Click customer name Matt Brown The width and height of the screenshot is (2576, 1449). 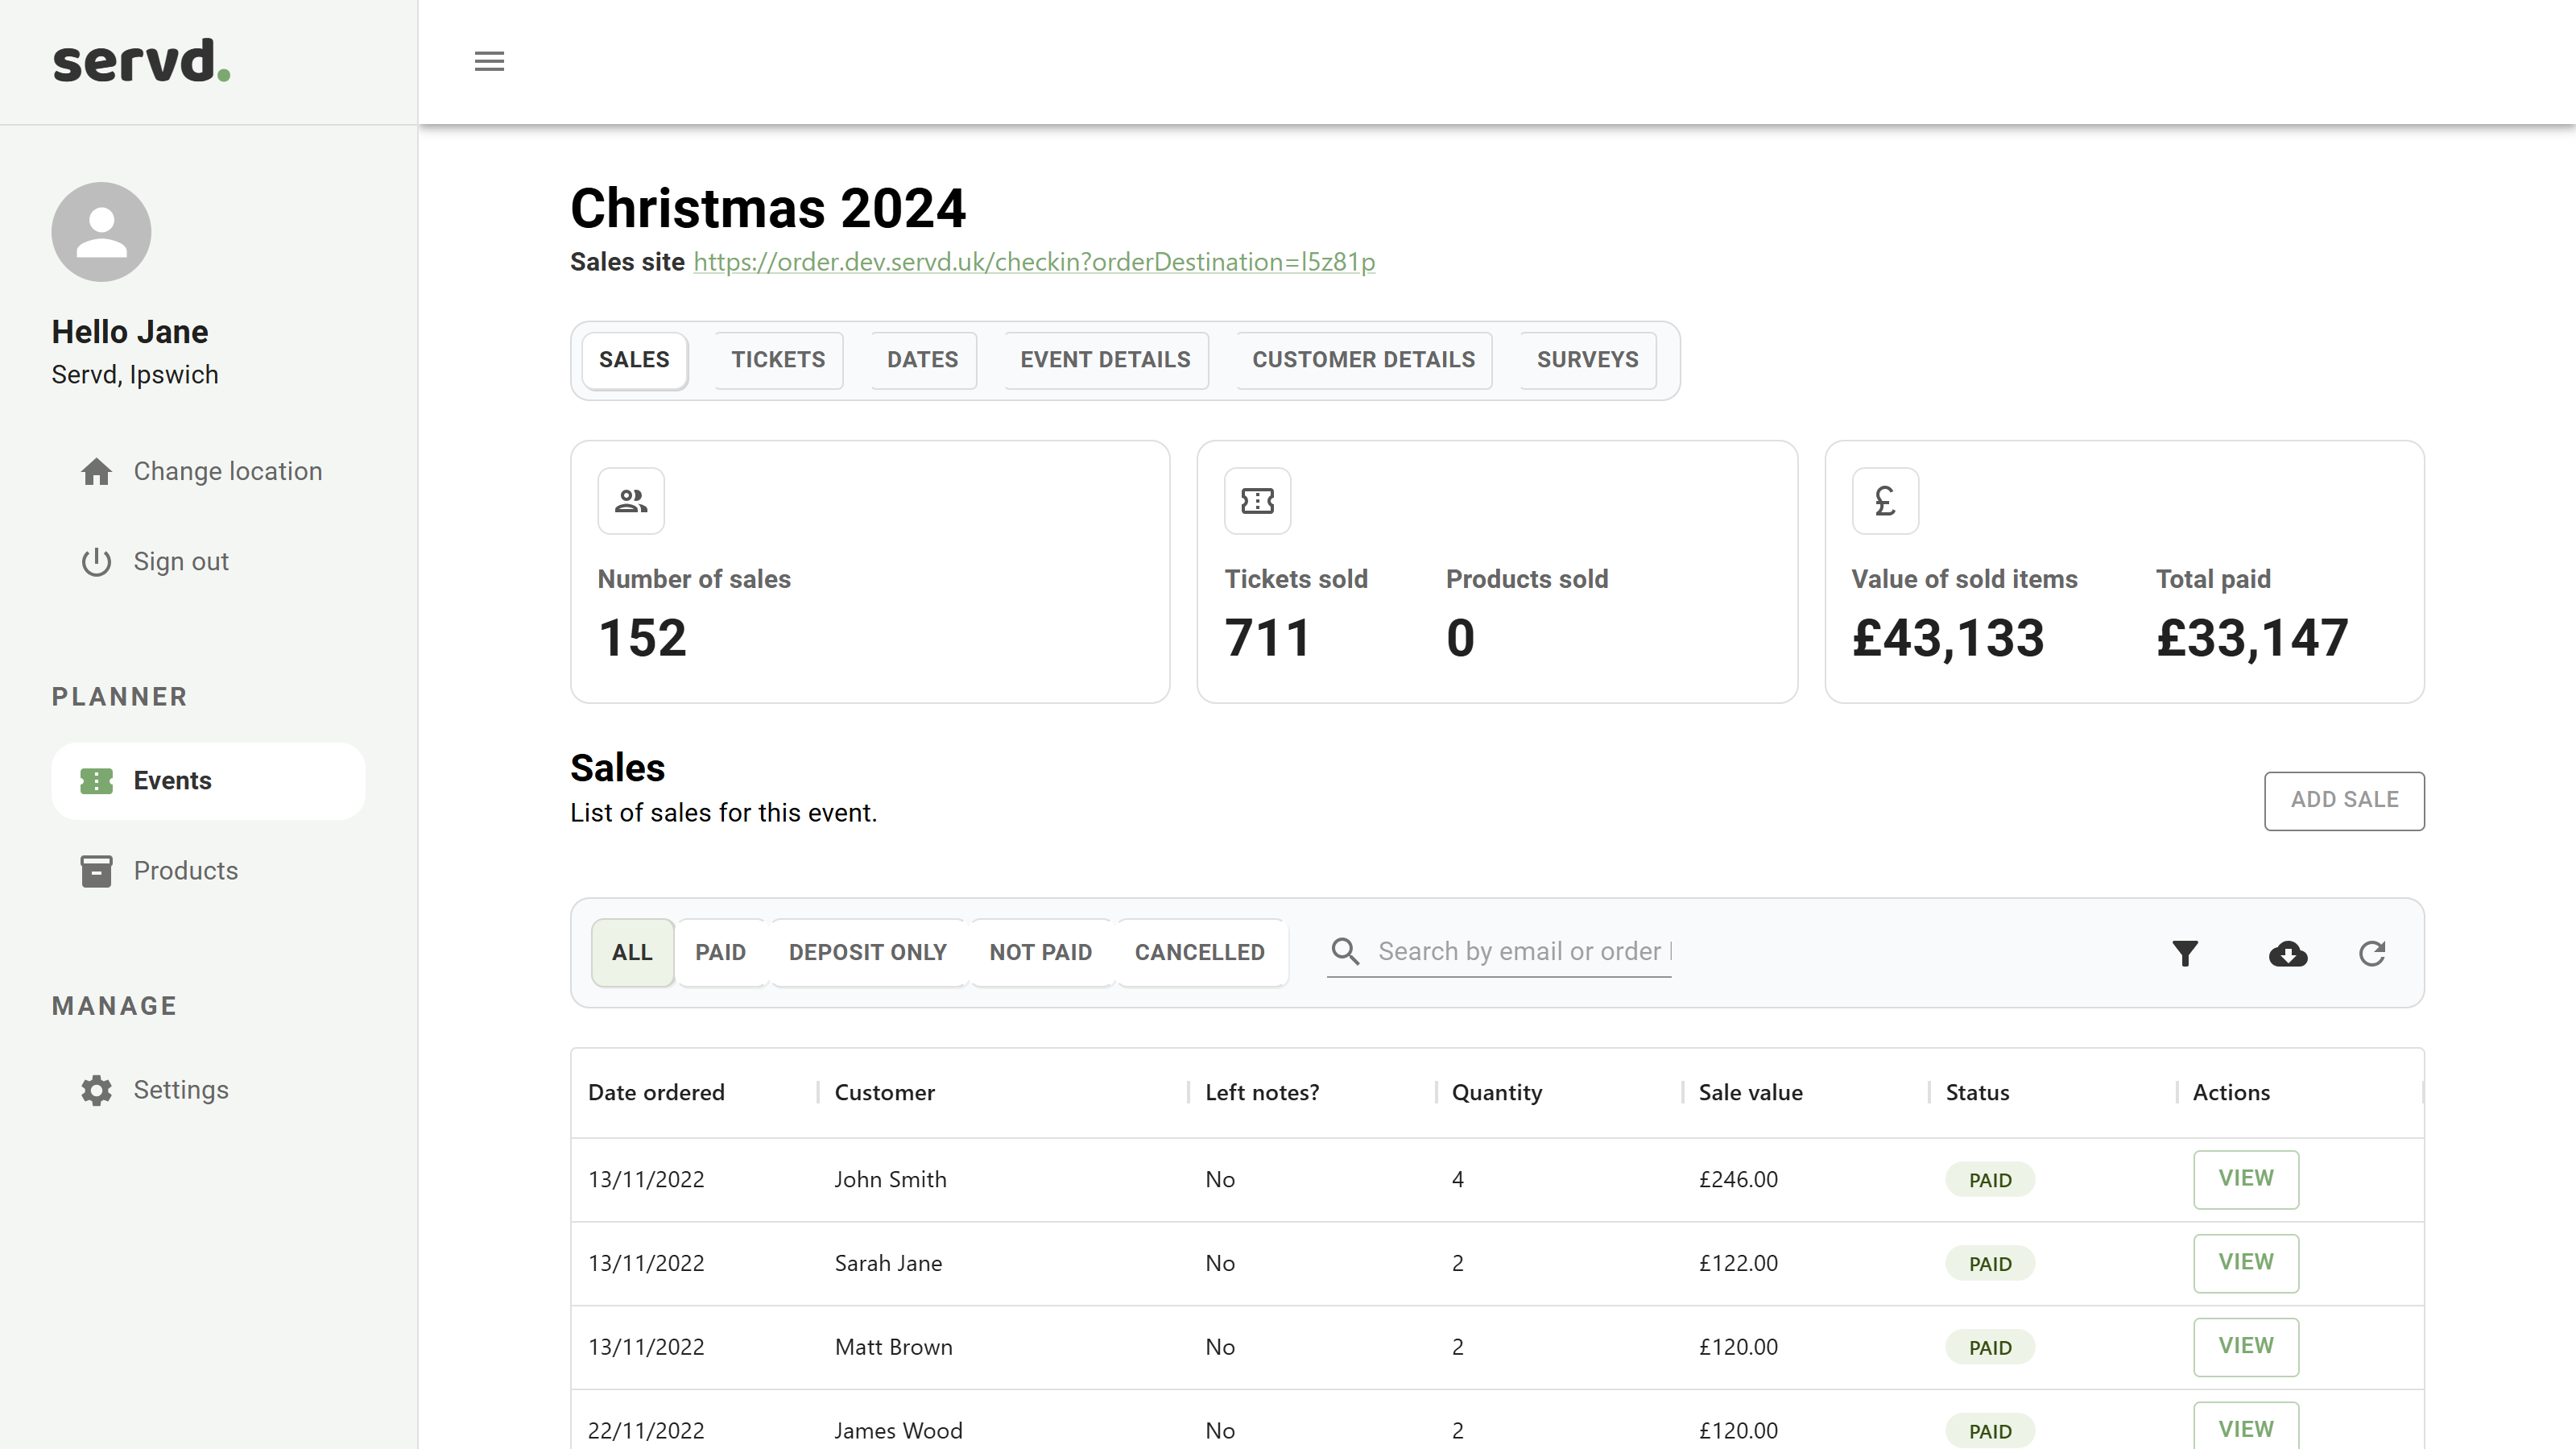(893, 1347)
